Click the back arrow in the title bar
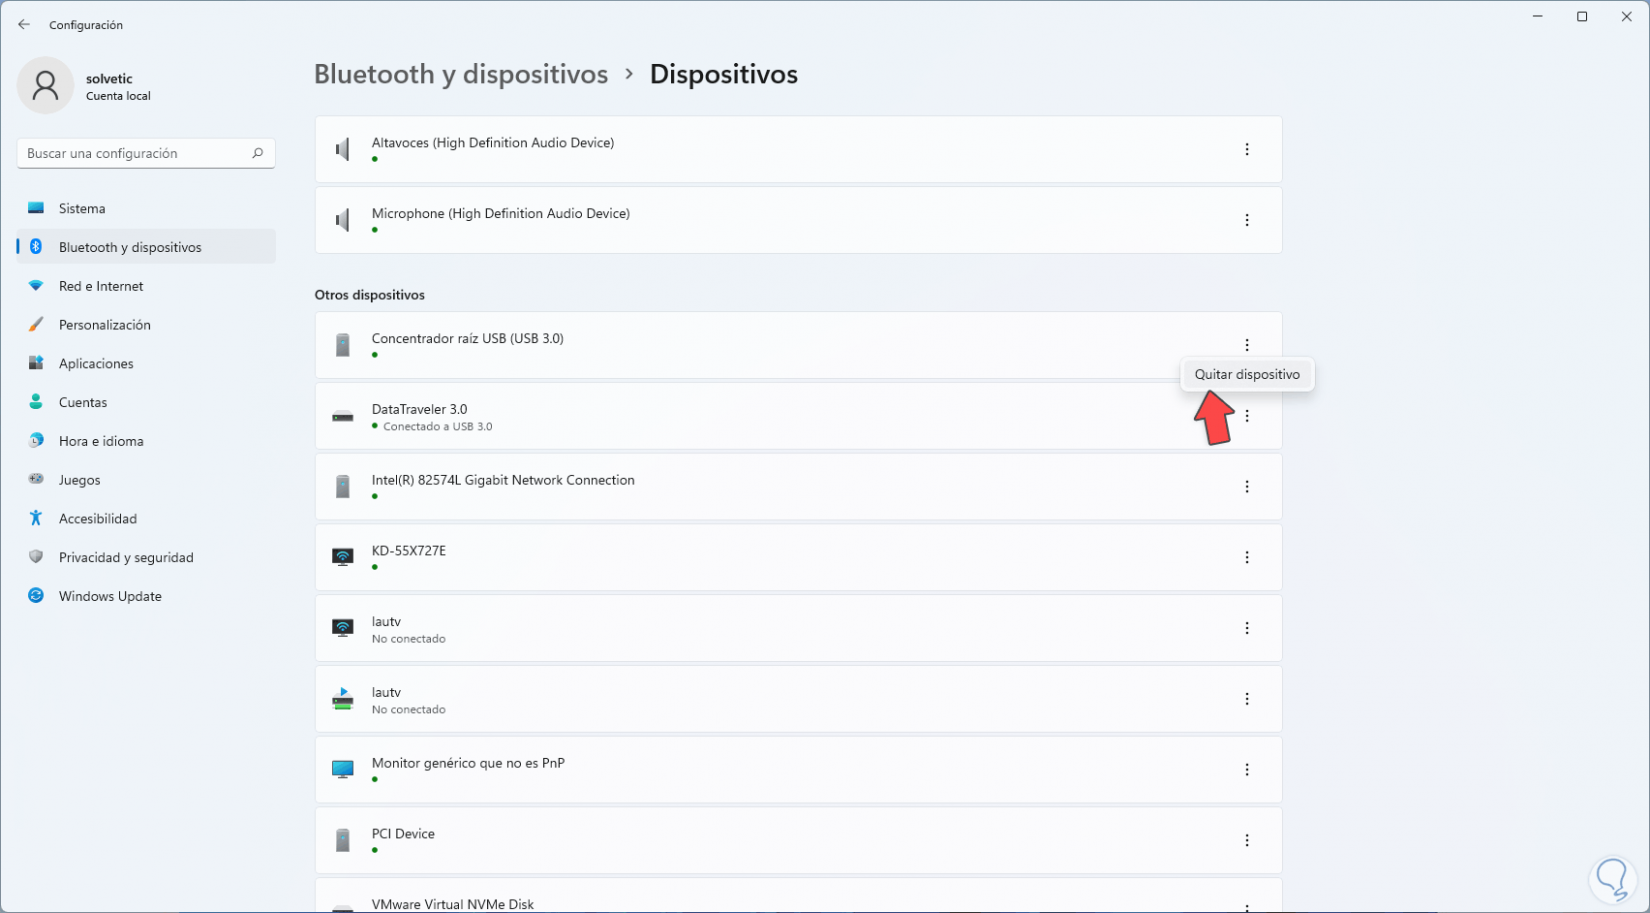This screenshot has width=1650, height=913. pos(24,25)
